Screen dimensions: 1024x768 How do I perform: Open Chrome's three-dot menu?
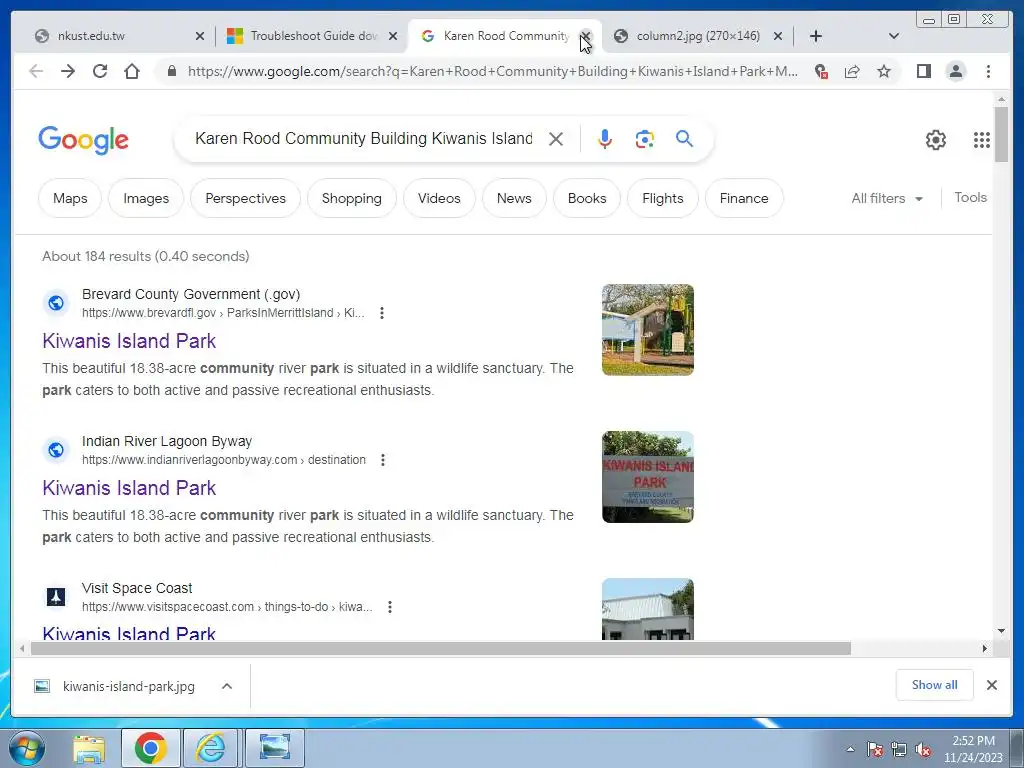(988, 71)
